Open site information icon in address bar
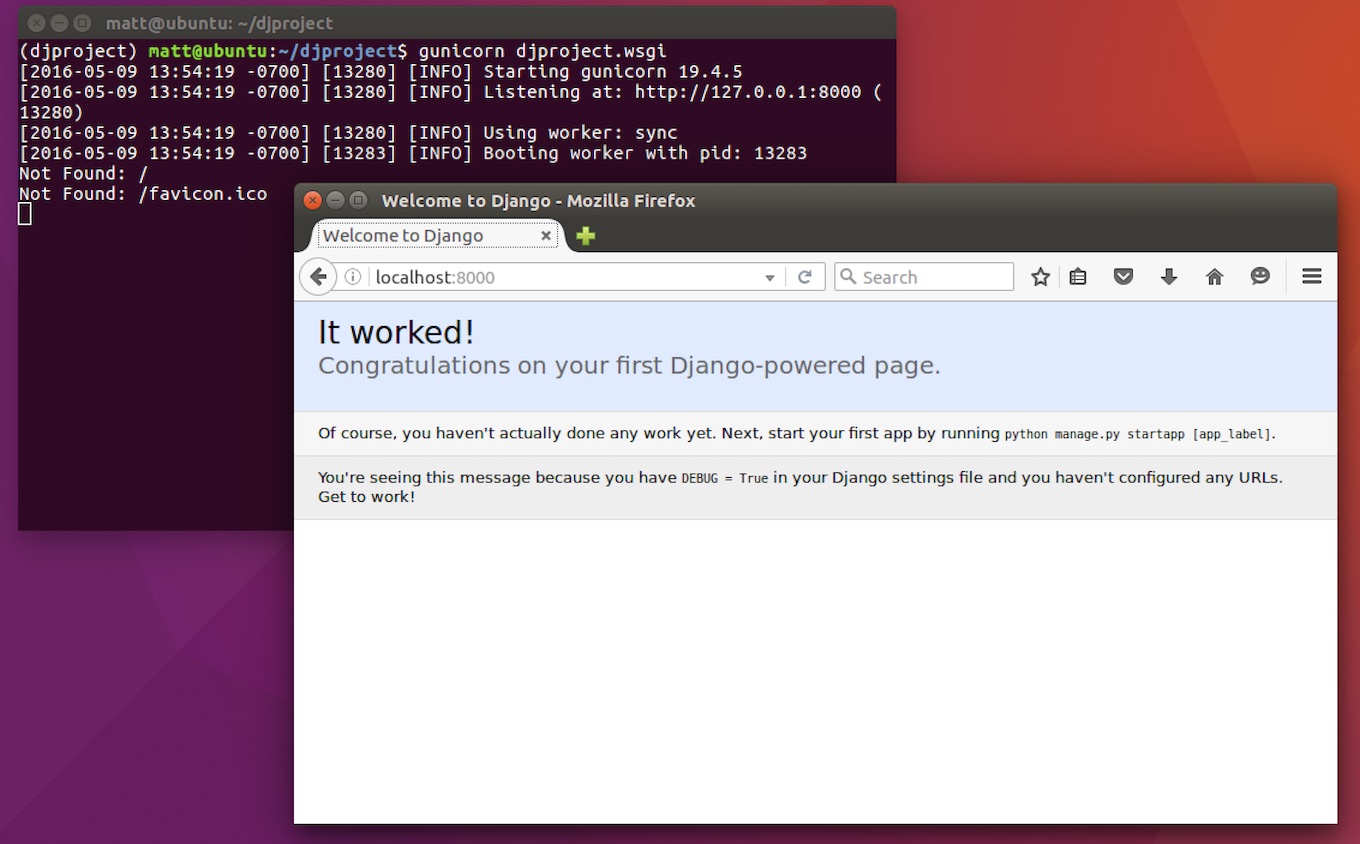The width and height of the screenshot is (1360, 844). (x=353, y=277)
